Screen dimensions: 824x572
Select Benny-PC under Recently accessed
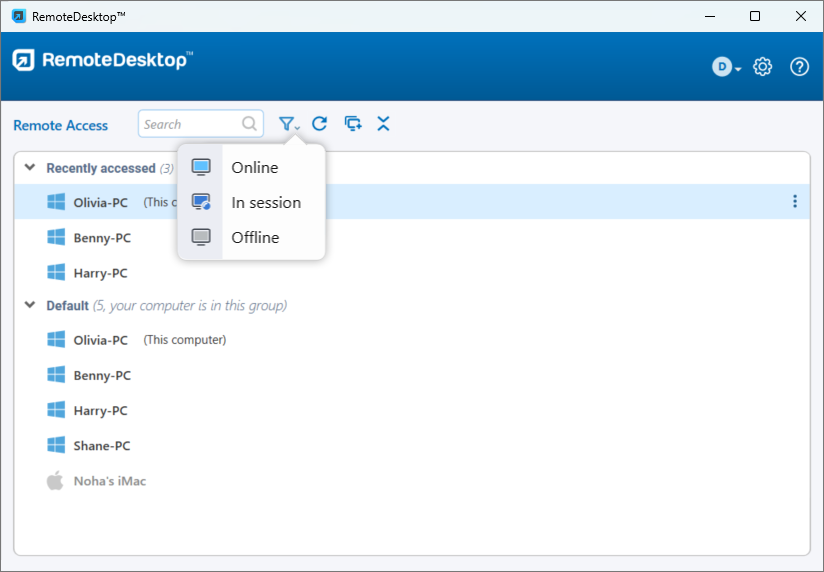101,238
